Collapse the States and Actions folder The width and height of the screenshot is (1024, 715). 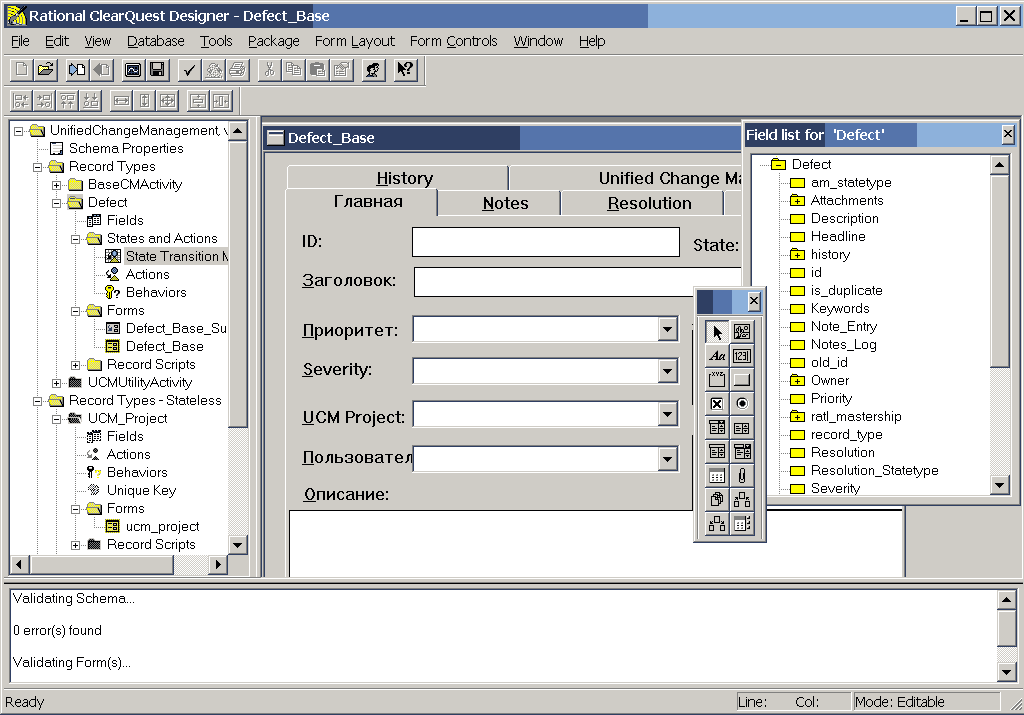click(x=76, y=239)
